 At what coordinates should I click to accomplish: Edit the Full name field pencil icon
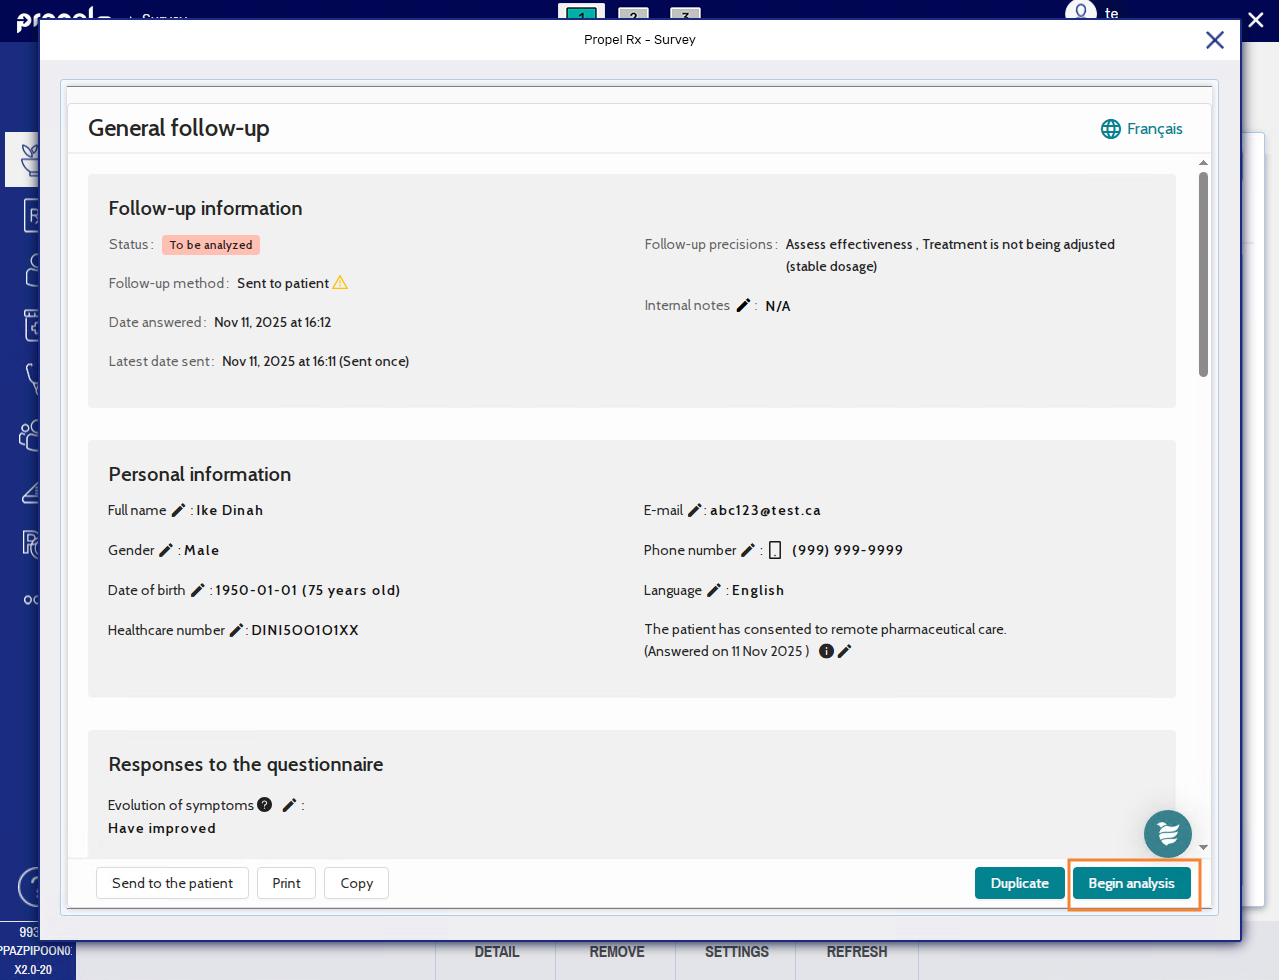[178, 511]
